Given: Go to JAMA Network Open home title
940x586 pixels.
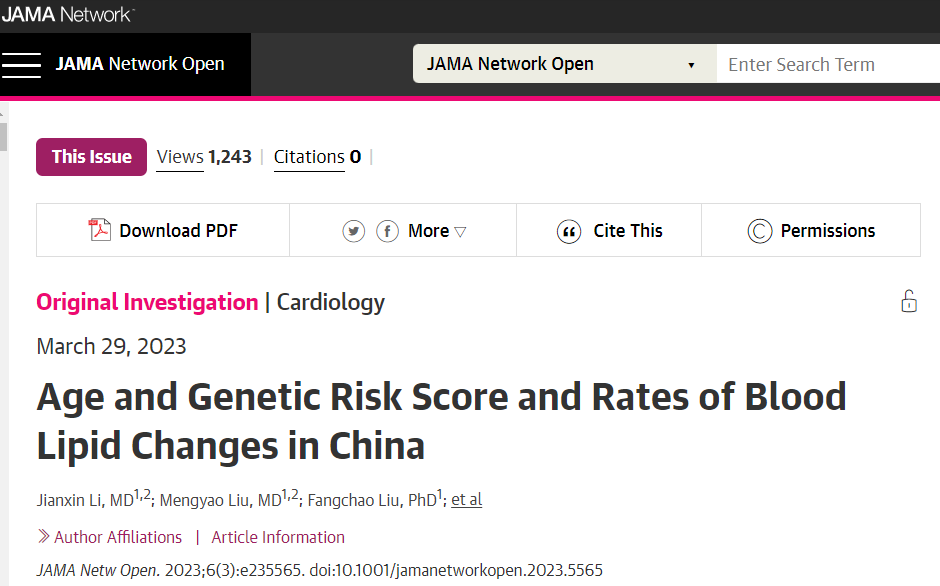Looking at the screenshot, I should 140,64.
